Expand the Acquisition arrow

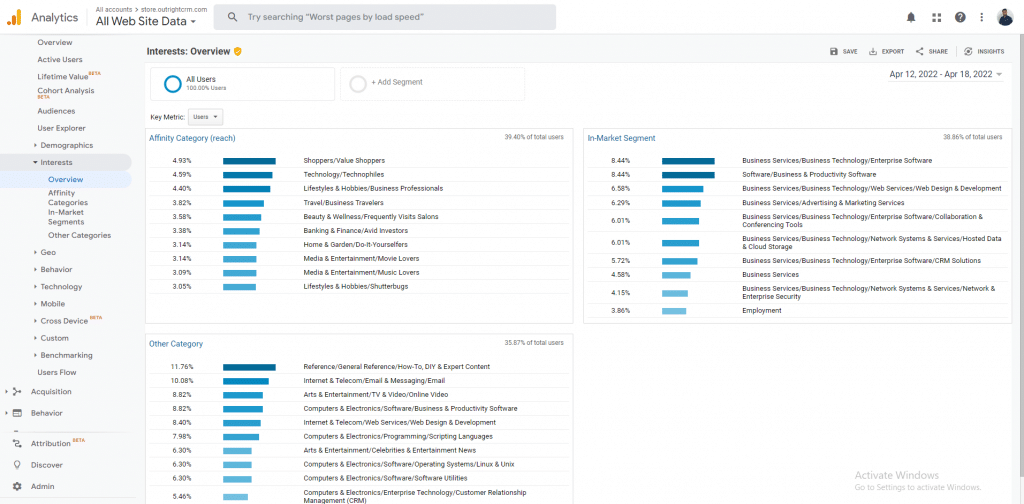pos(7,392)
